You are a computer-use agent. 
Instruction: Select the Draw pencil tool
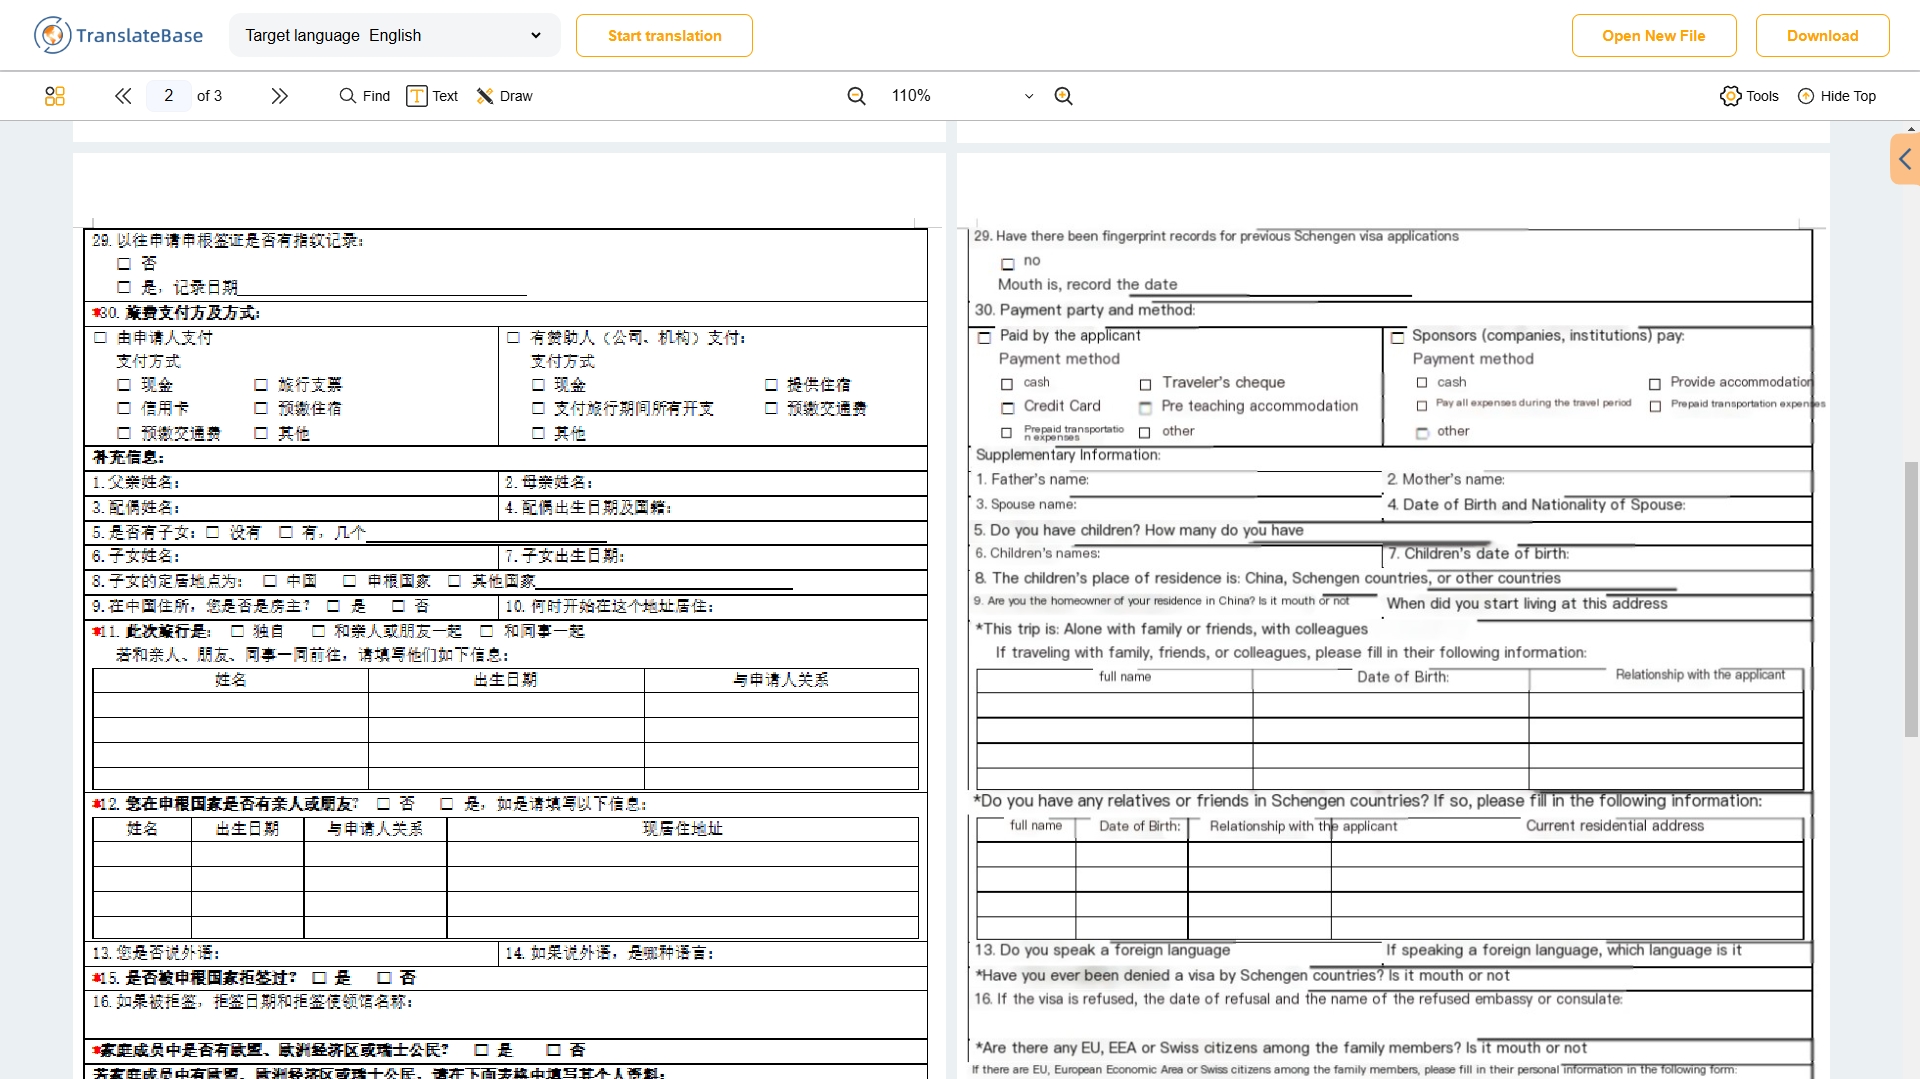coord(485,96)
